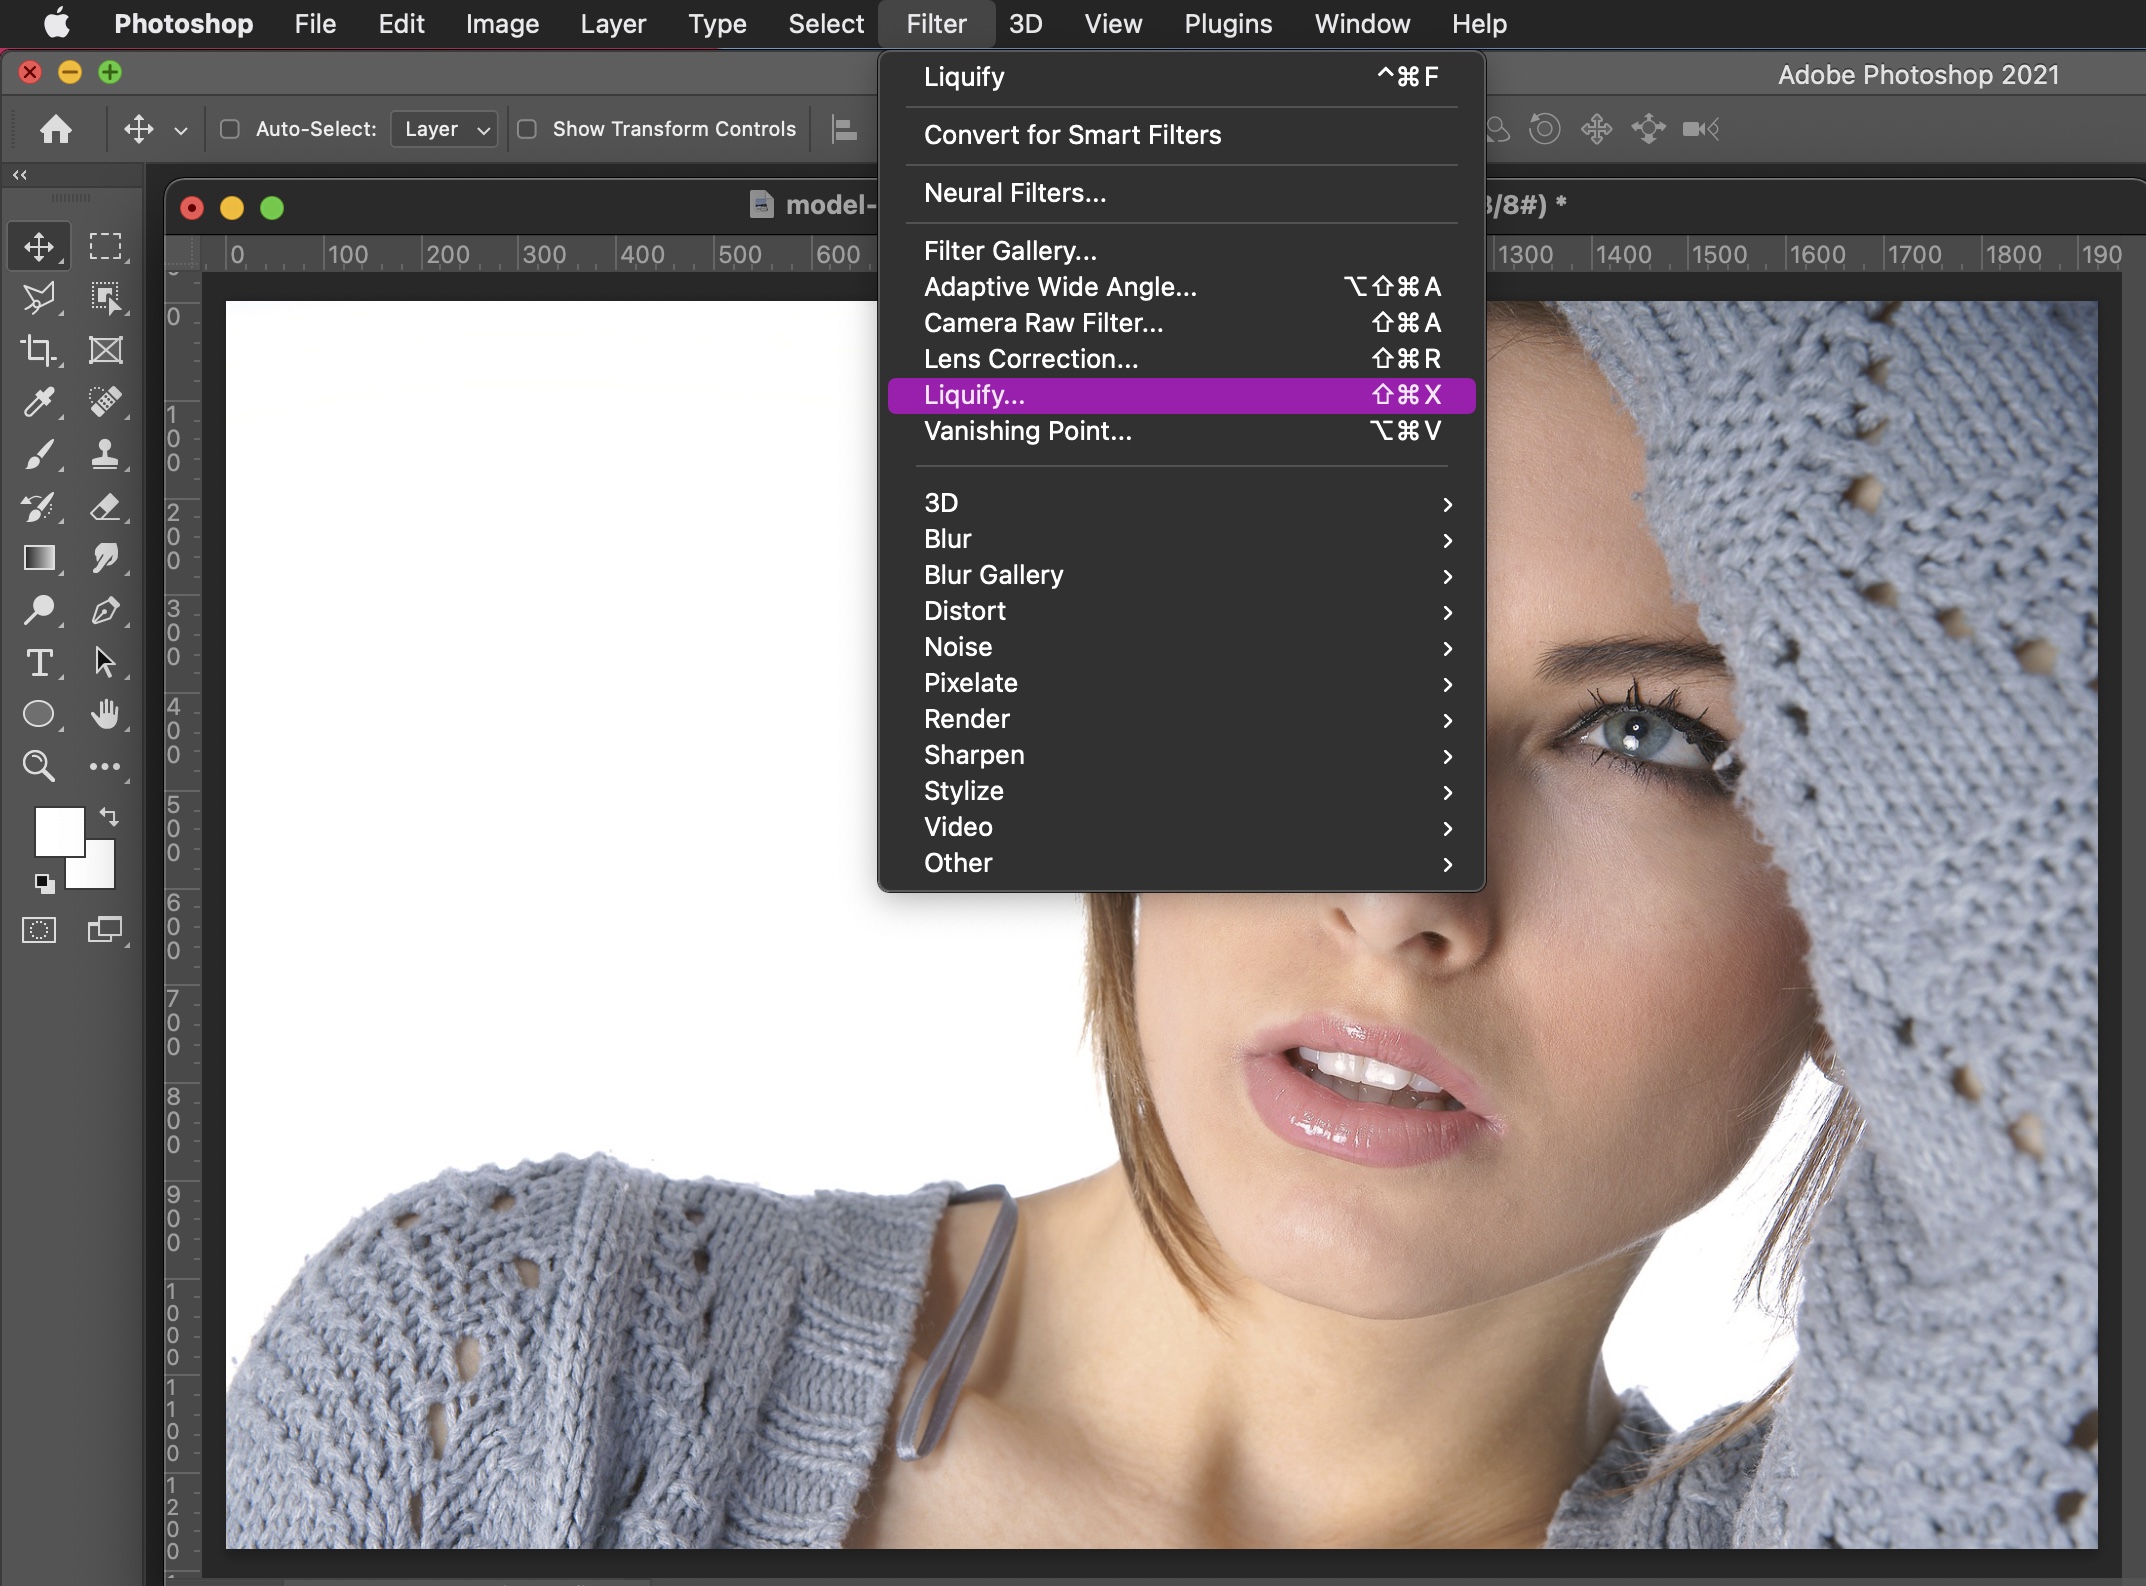
Task: Select the Brush tool
Action: click(x=39, y=455)
